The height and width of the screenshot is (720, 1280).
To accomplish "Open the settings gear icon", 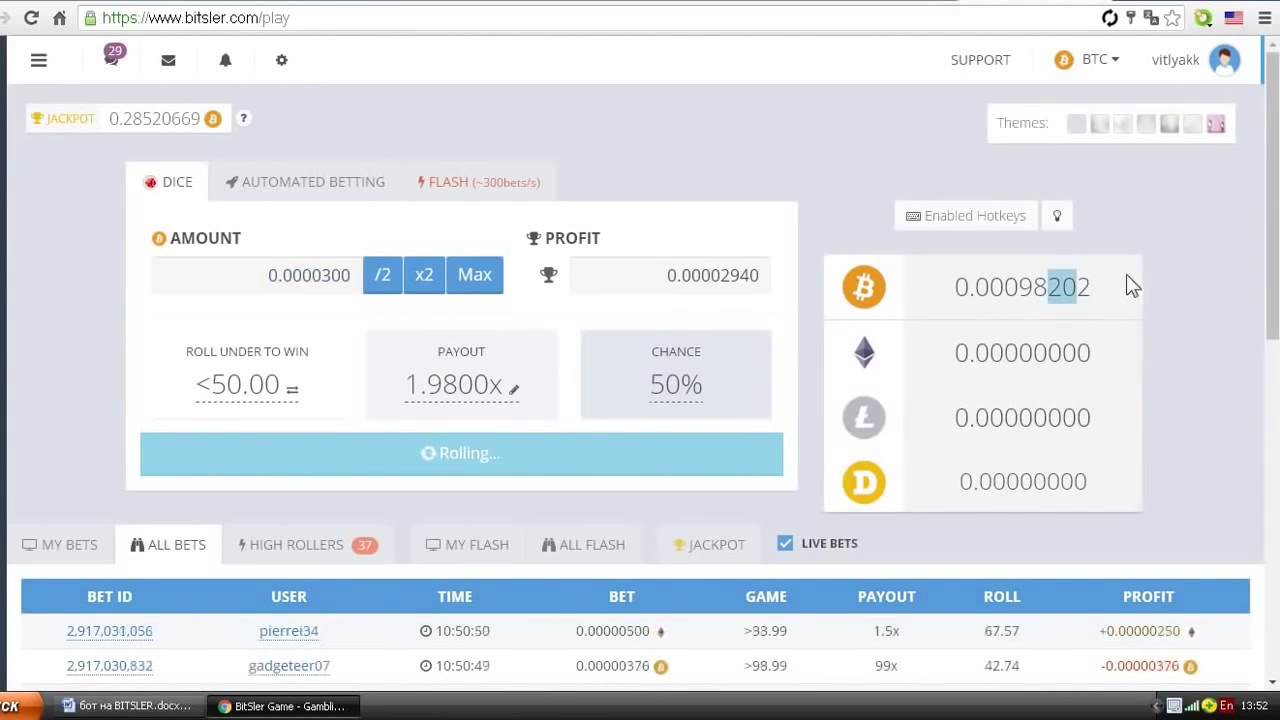I will [282, 60].
